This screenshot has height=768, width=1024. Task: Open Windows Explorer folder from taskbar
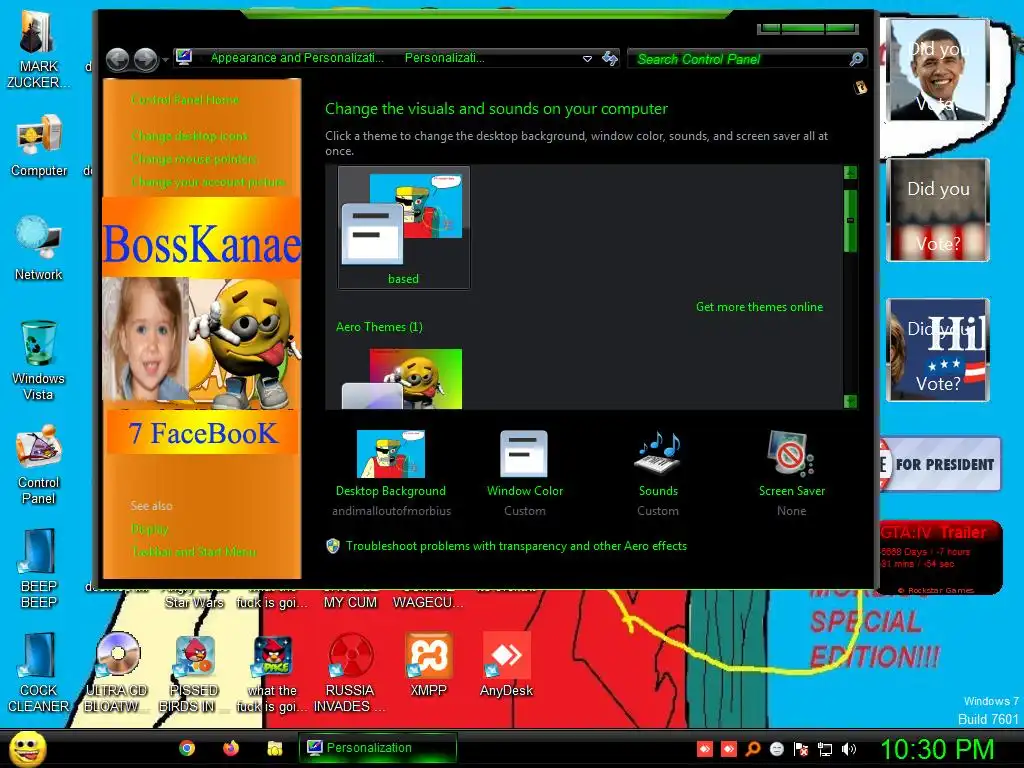point(274,748)
